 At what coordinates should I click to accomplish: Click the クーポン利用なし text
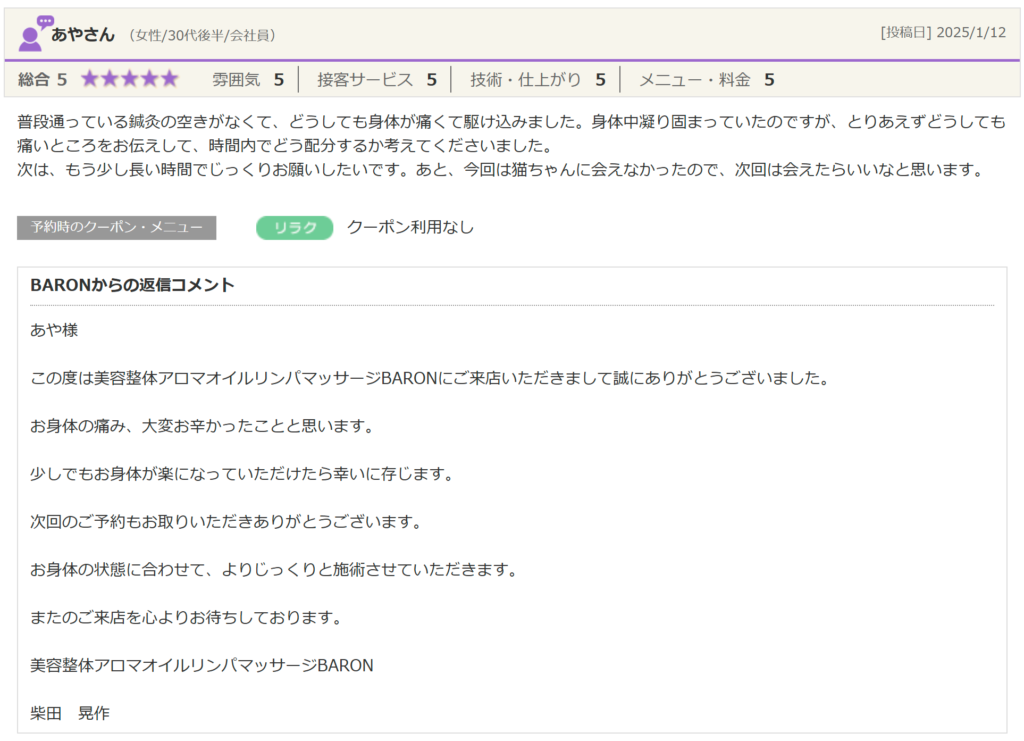[x=410, y=228]
